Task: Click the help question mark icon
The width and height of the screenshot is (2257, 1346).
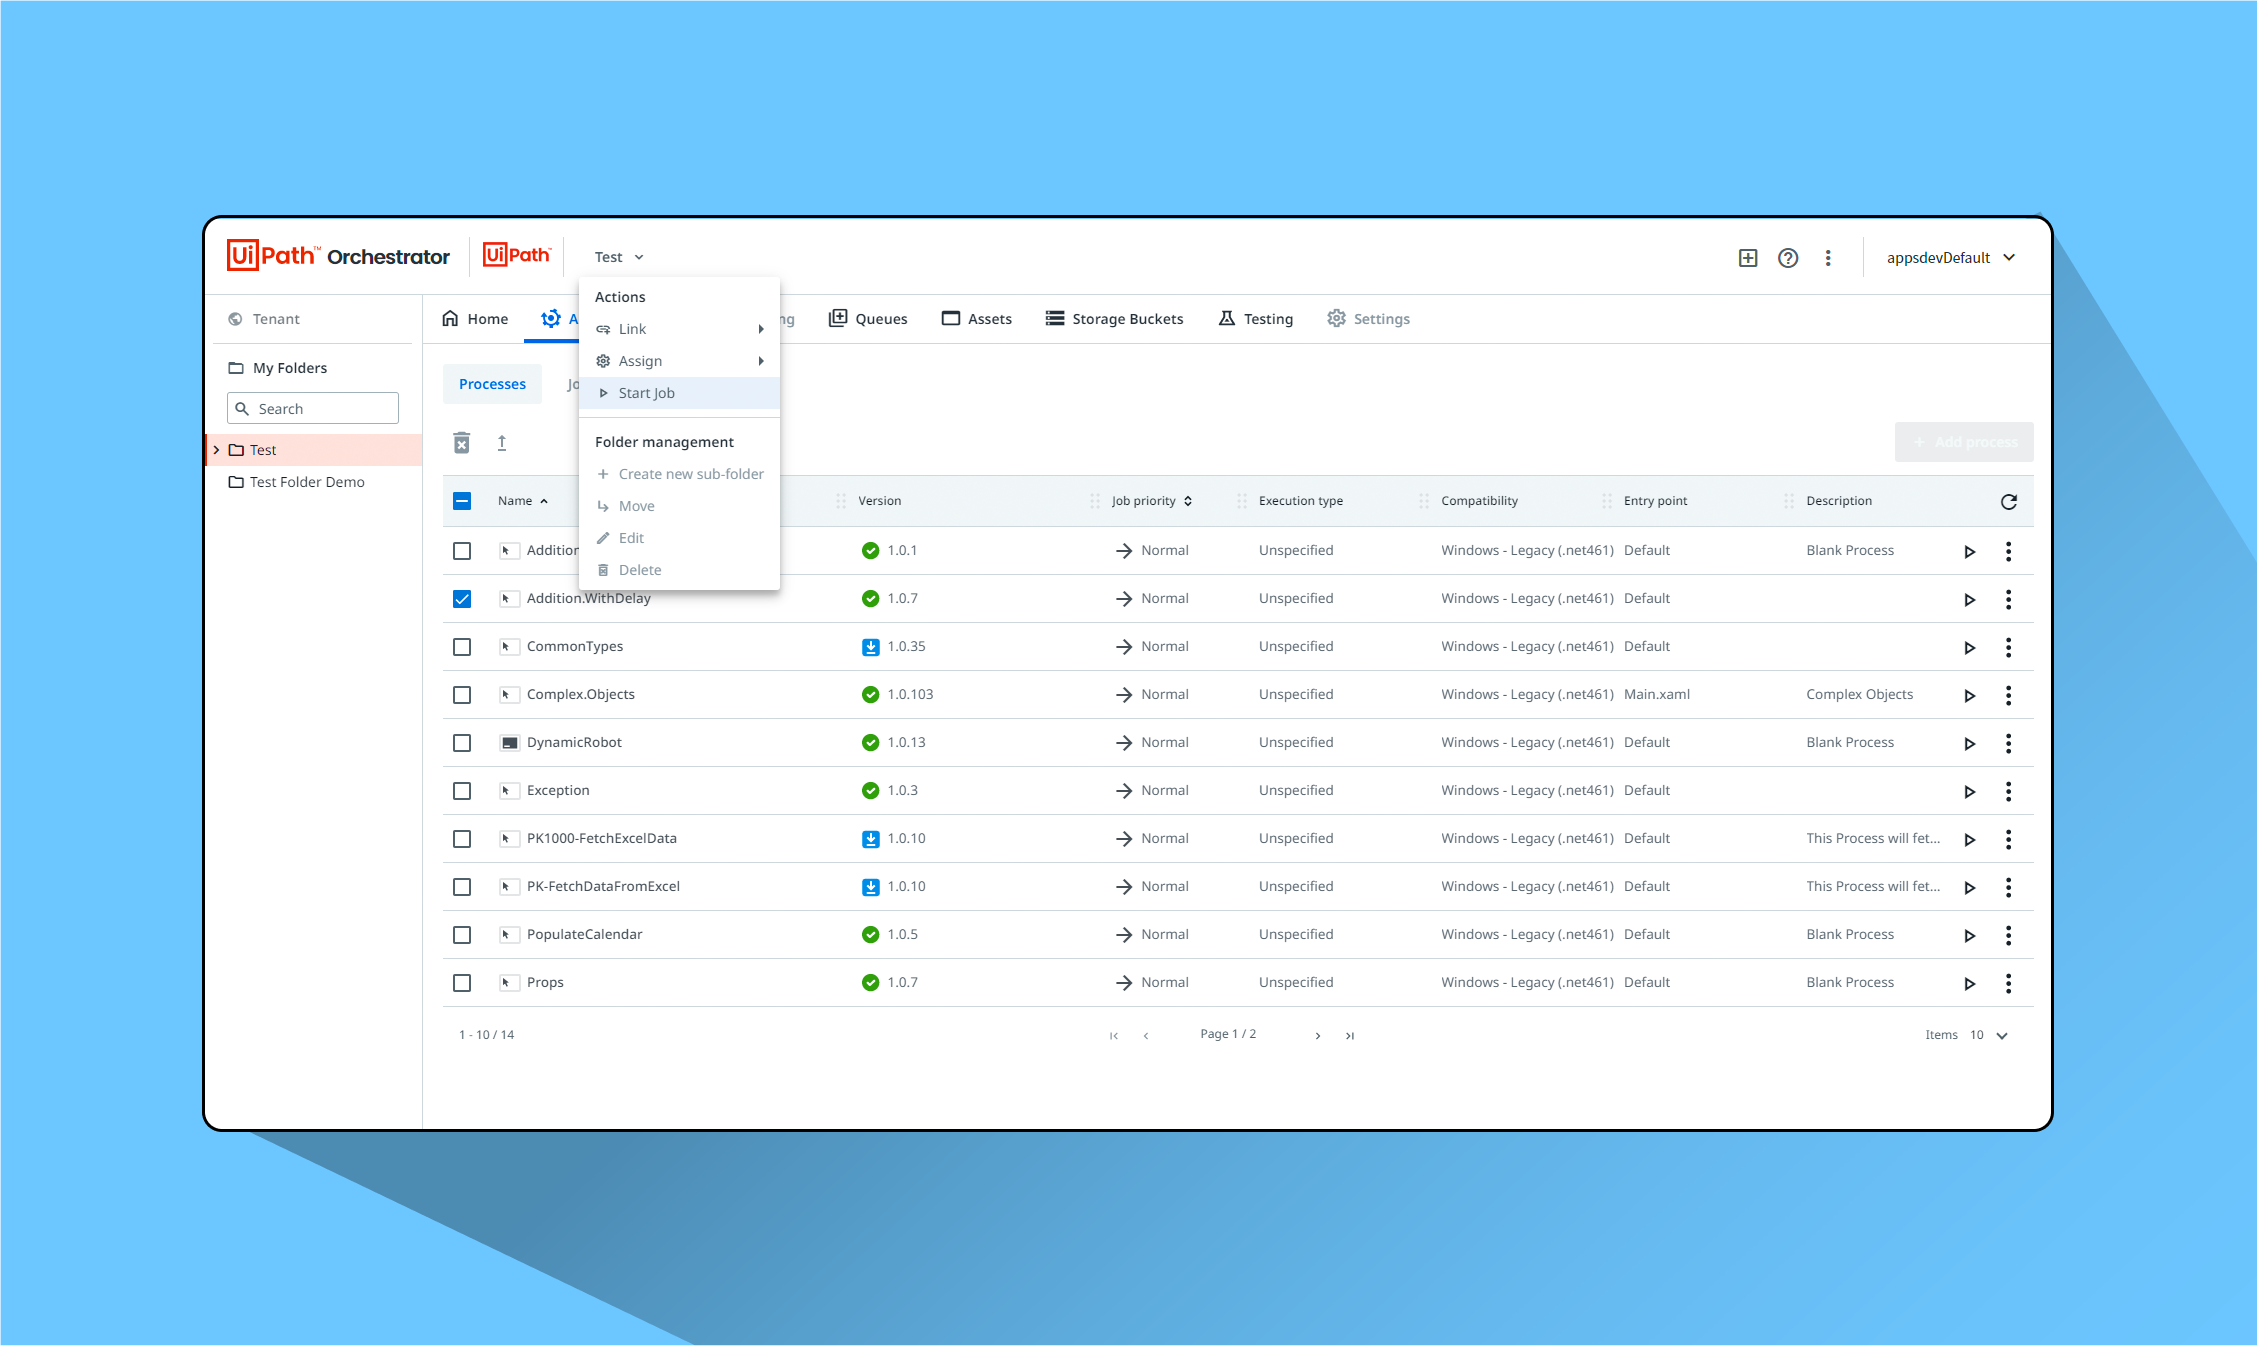Action: coord(1788,256)
